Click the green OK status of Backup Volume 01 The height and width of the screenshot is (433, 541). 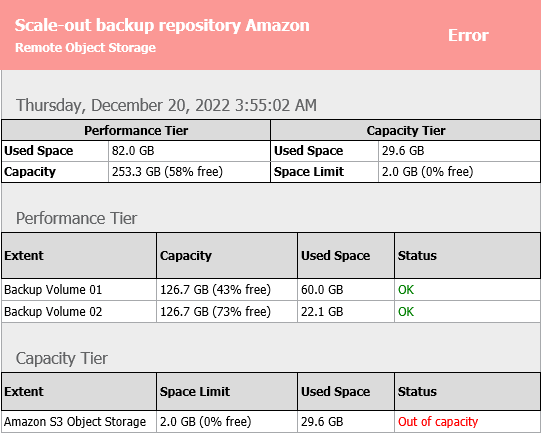tap(406, 289)
